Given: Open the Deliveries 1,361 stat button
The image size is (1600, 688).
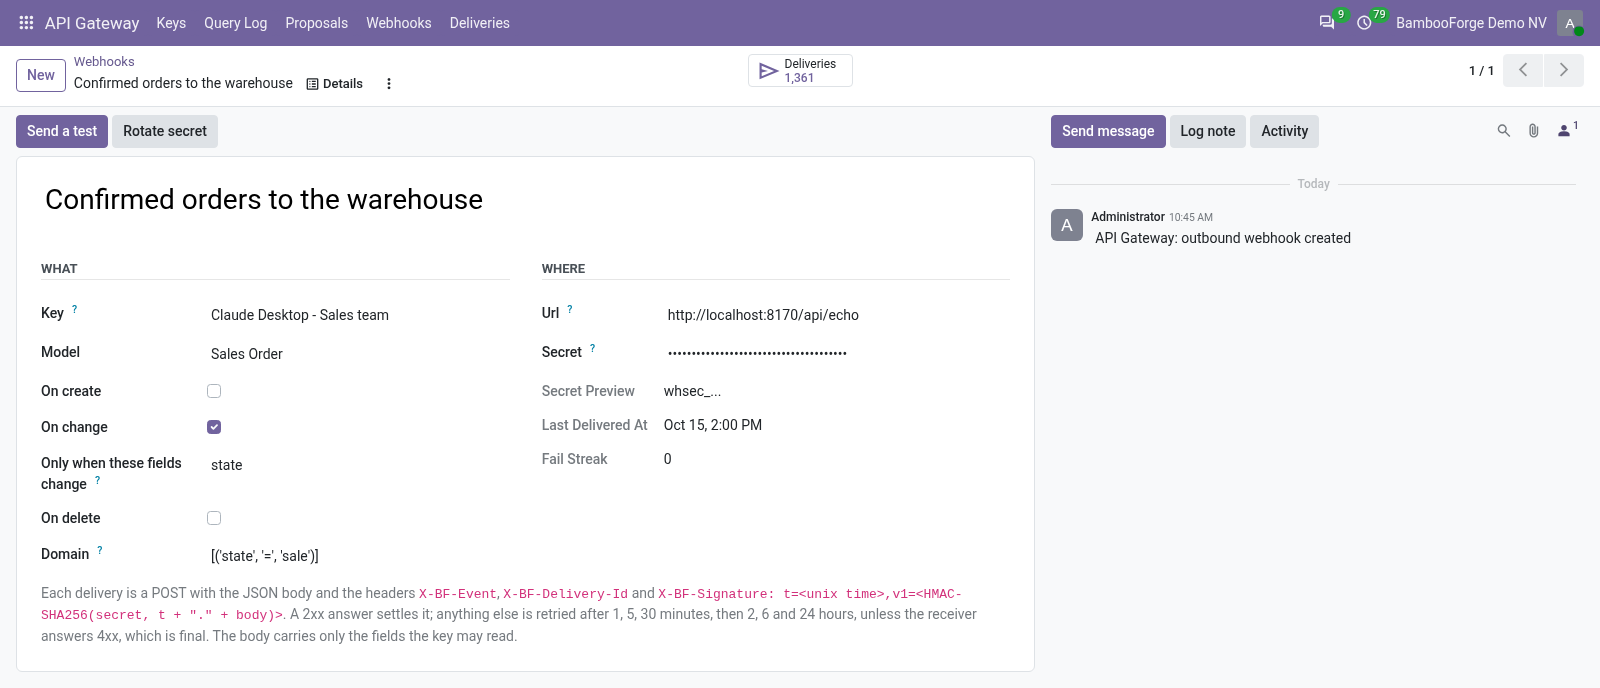Looking at the screenshot, I should (800, 71).
